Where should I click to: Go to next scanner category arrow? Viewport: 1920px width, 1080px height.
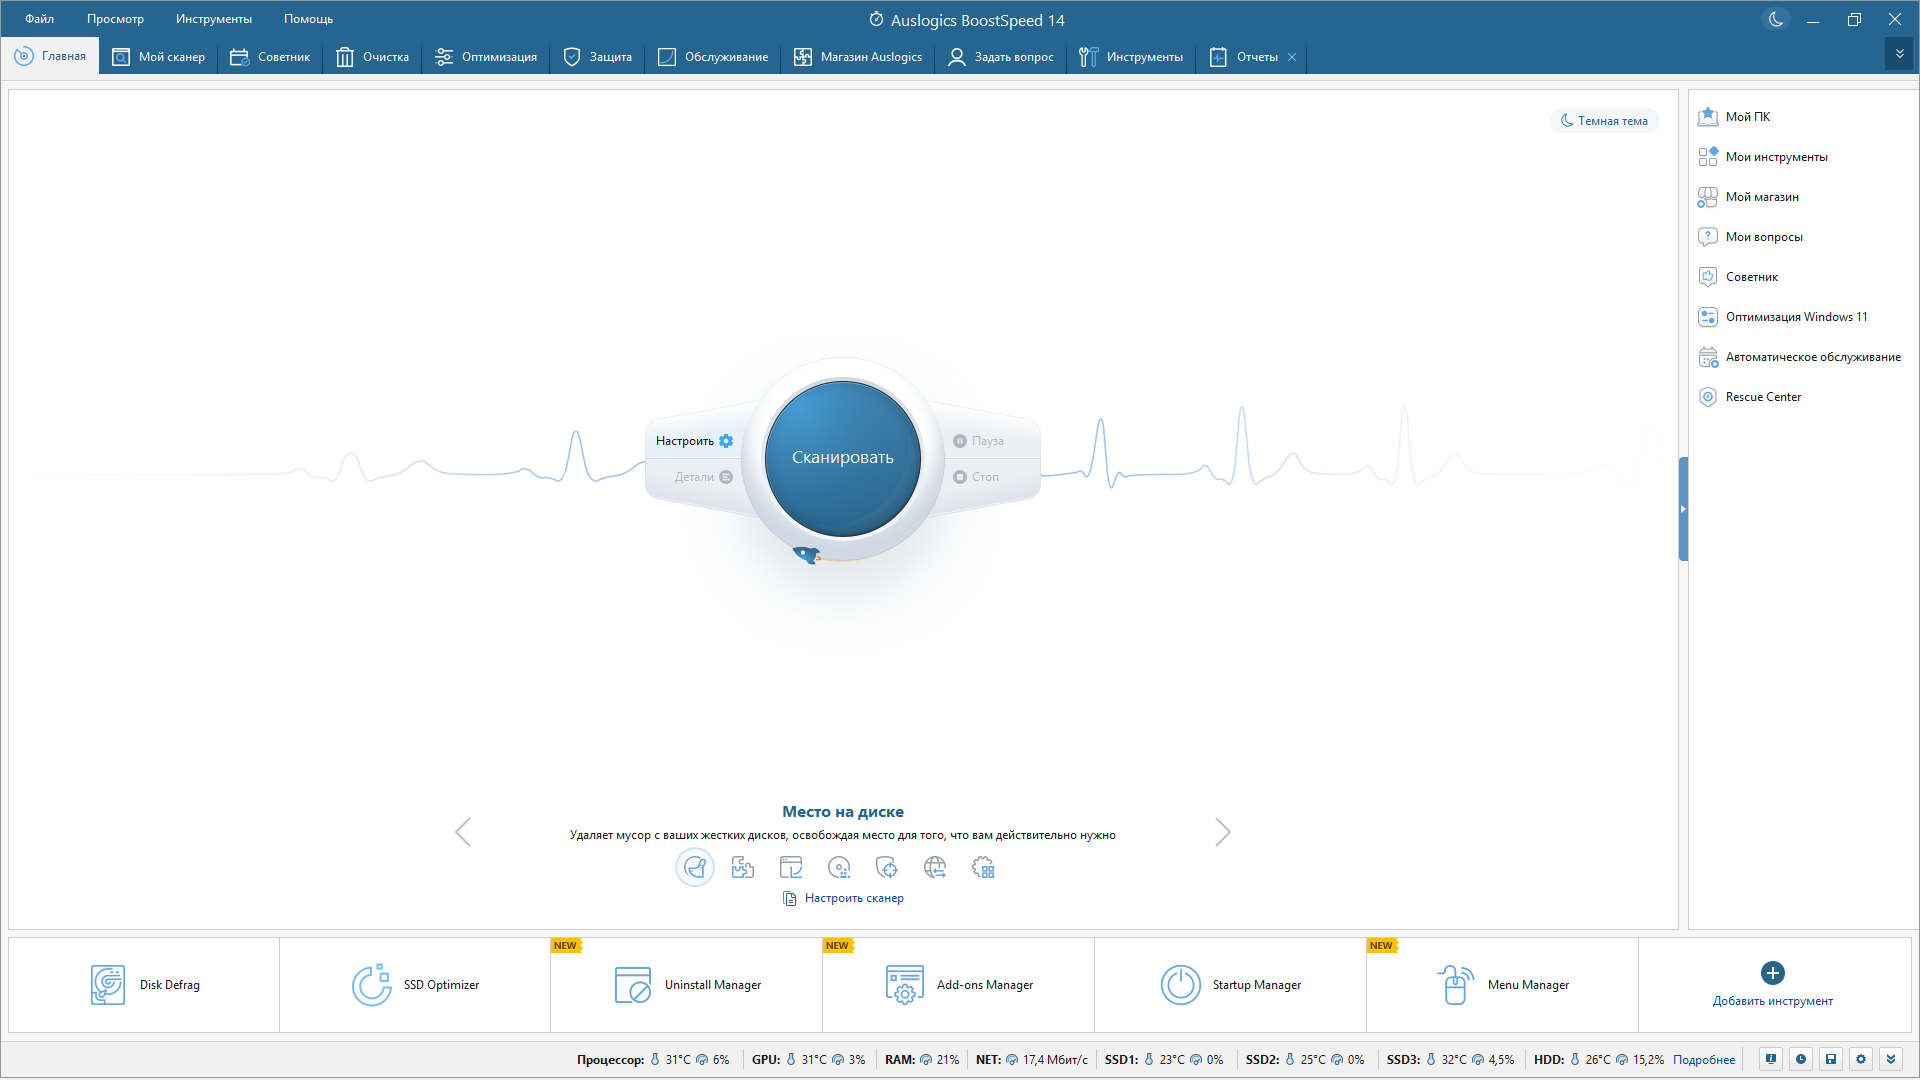coord(1222,832)
